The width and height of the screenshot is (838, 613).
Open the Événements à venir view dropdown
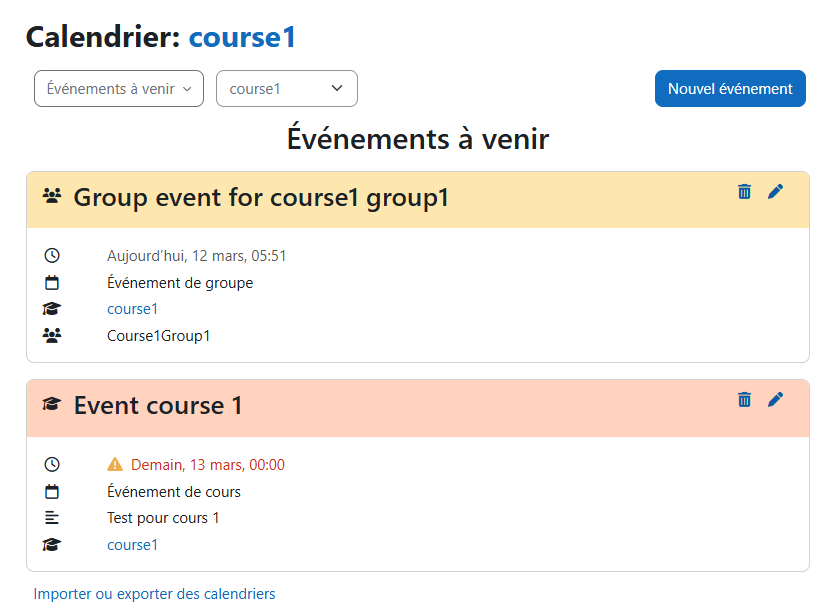(119, 89)
